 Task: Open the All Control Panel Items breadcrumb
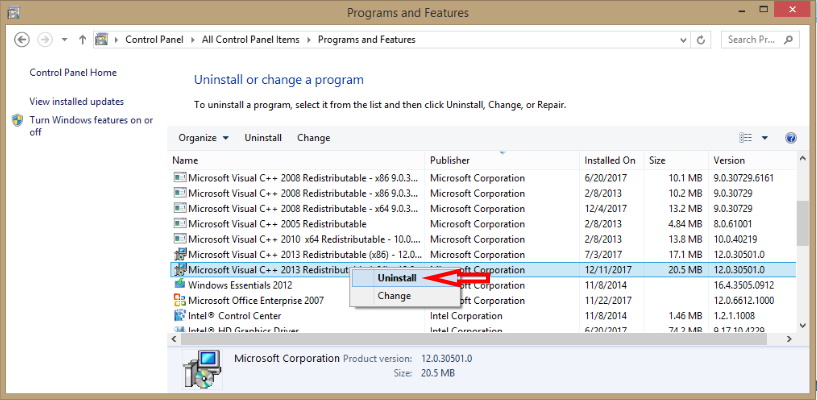251,40
